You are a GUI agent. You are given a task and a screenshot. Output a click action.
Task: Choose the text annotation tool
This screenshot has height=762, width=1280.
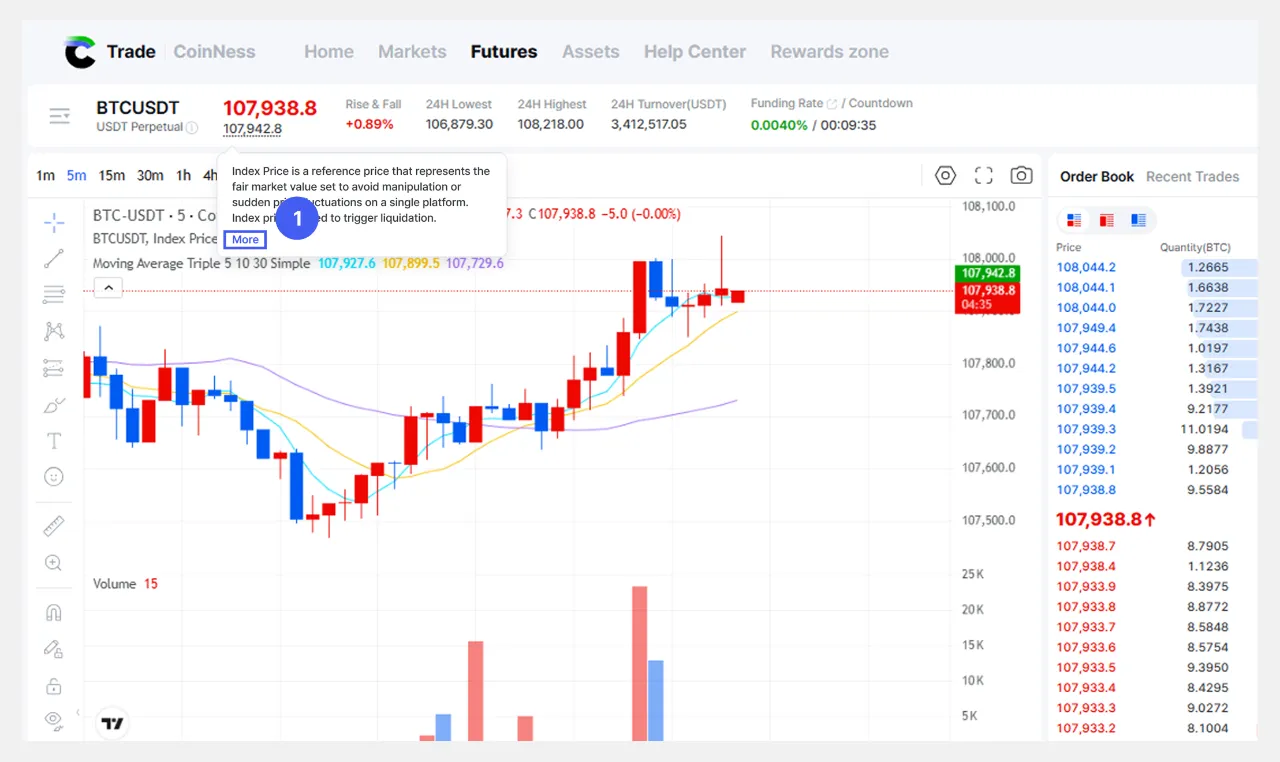54,441
